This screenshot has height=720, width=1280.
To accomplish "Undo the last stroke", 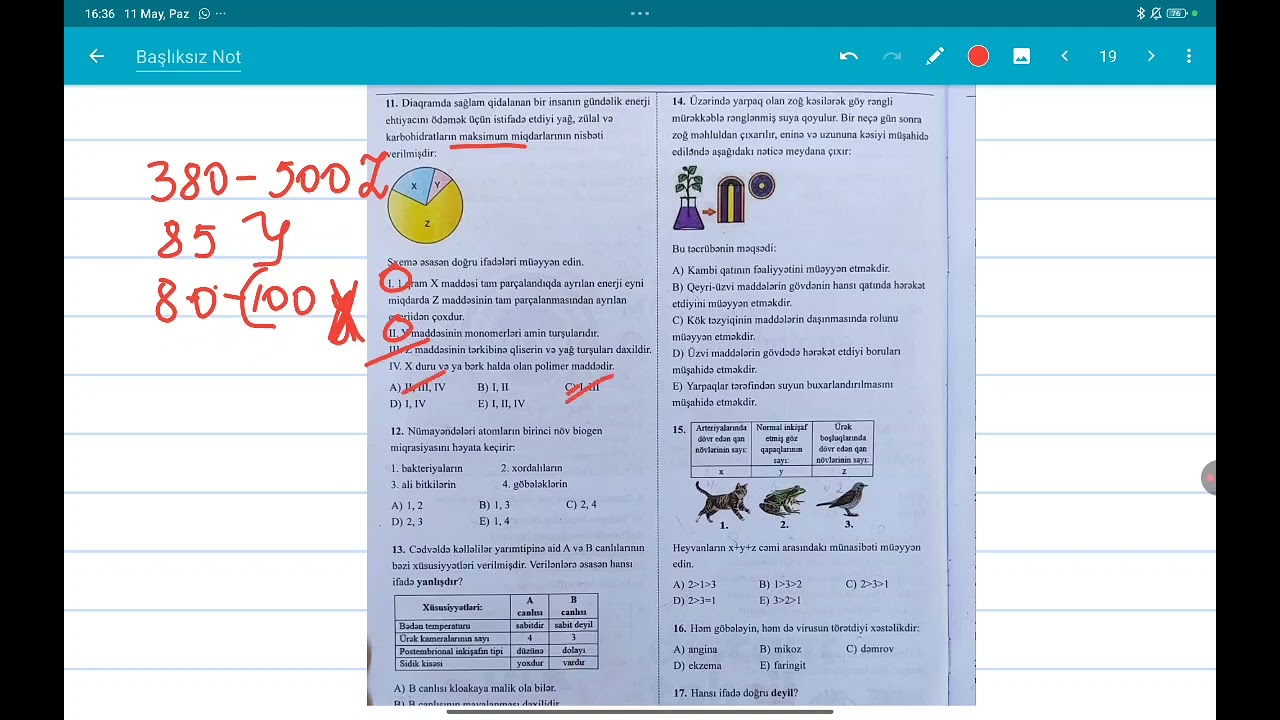I will click(849, 57).
